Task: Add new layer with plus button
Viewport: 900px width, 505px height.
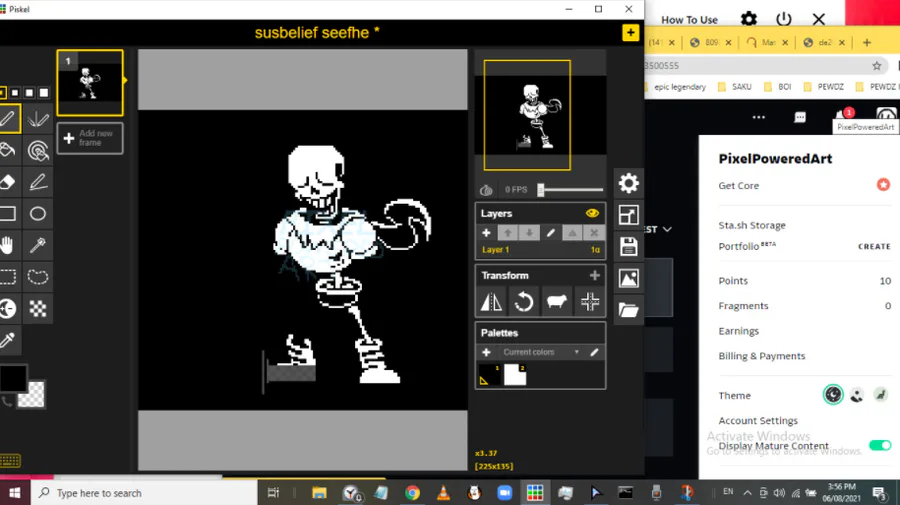Action: (x=486, y=233)
